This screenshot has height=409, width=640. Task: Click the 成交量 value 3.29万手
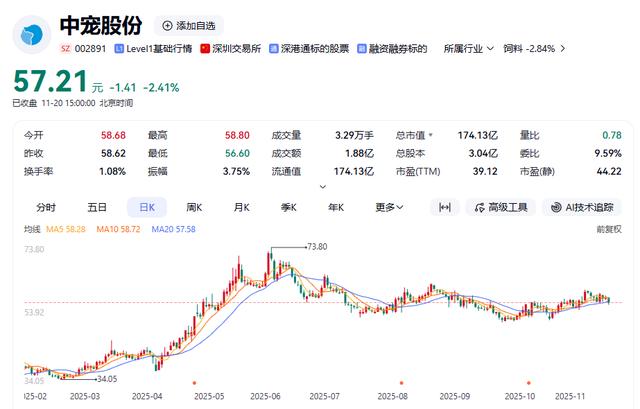354,135
